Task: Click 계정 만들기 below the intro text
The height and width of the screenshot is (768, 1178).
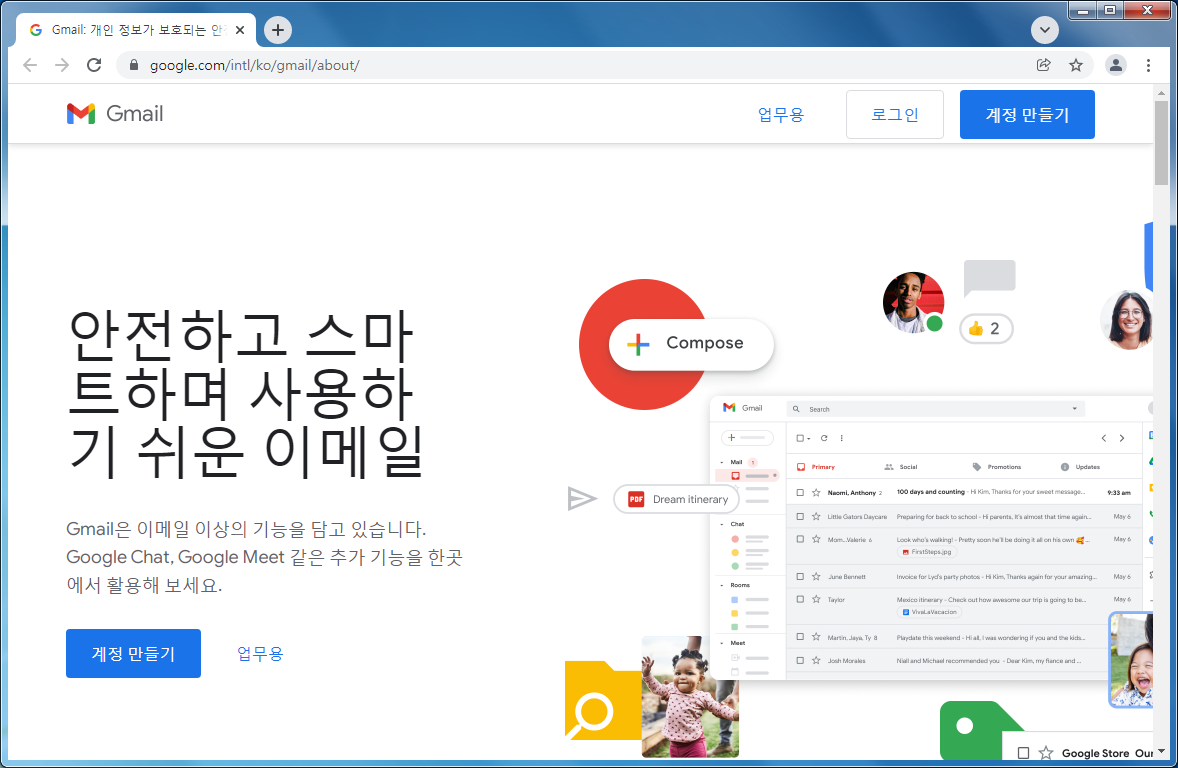Action: pos(134,653)
